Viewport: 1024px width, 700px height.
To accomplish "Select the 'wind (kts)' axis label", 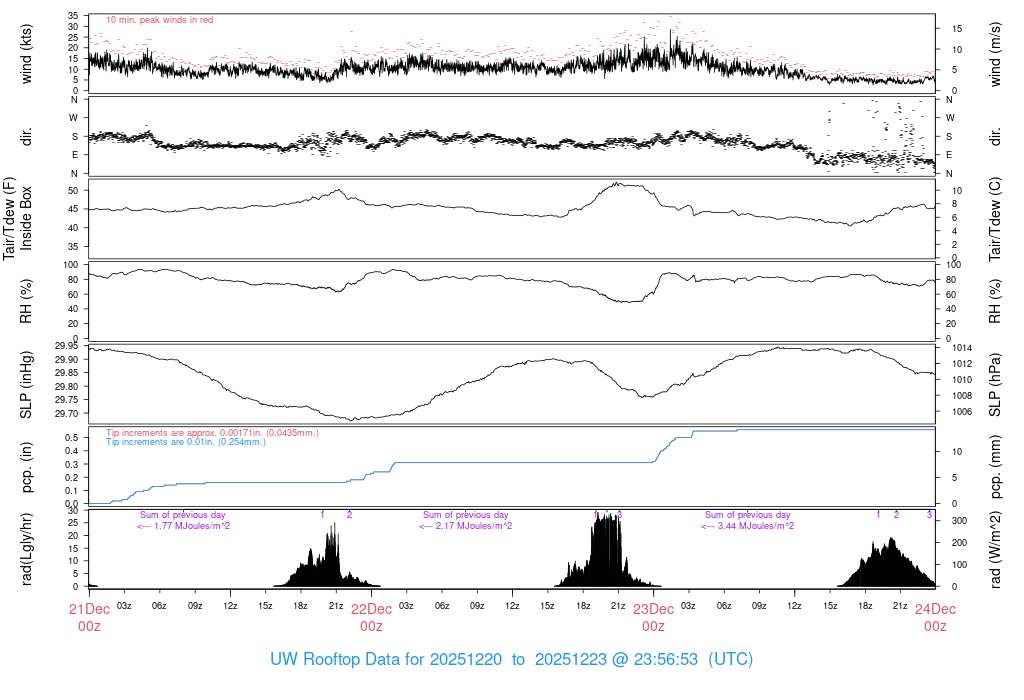I will click(26, 54).
